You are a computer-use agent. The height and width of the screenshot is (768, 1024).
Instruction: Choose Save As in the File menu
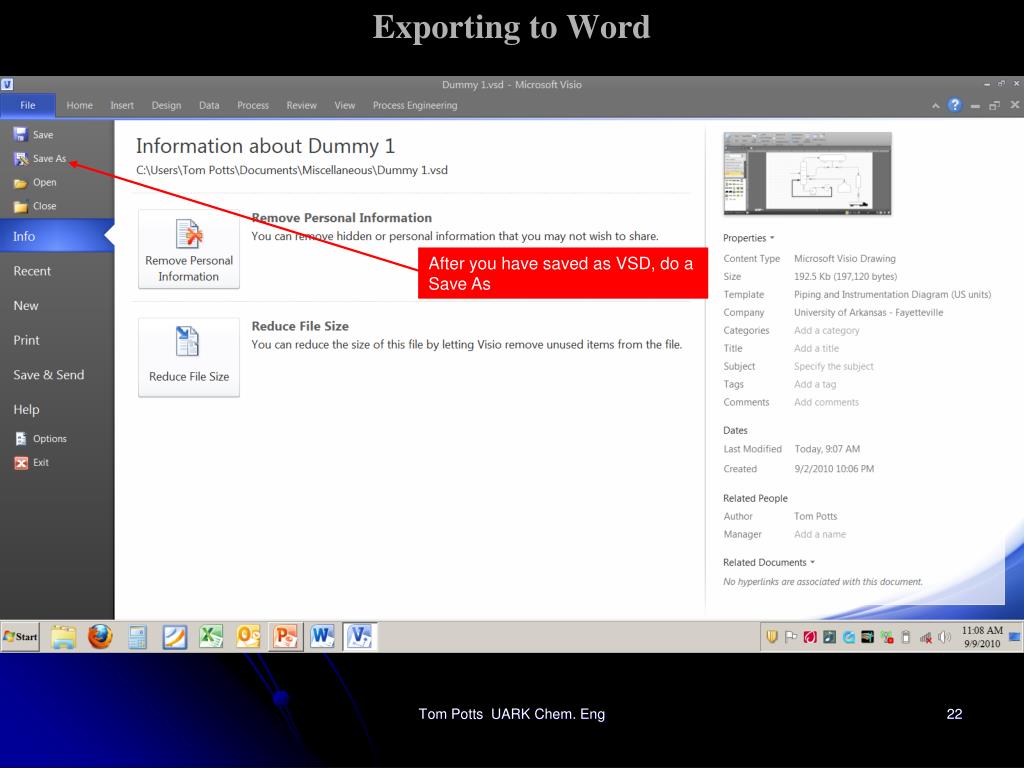tap(40, 159)
